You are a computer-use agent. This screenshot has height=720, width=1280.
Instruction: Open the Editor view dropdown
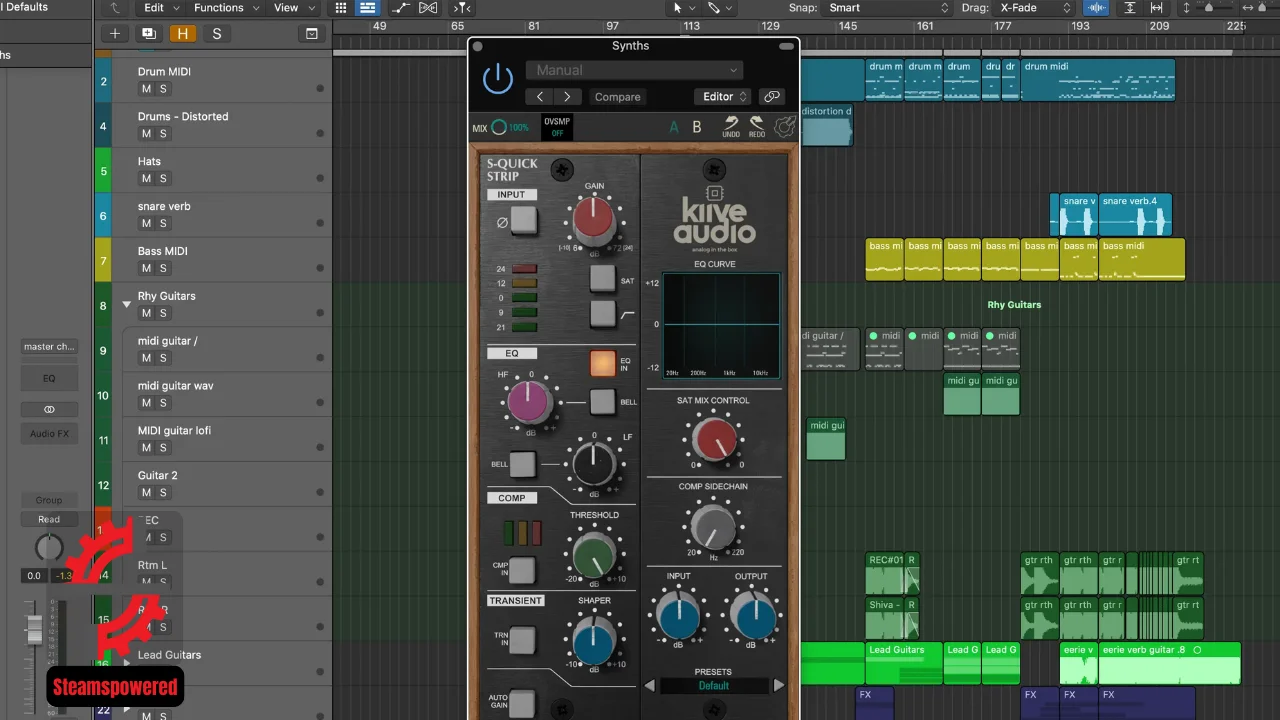pyautogui.click(x=723, y=97)
